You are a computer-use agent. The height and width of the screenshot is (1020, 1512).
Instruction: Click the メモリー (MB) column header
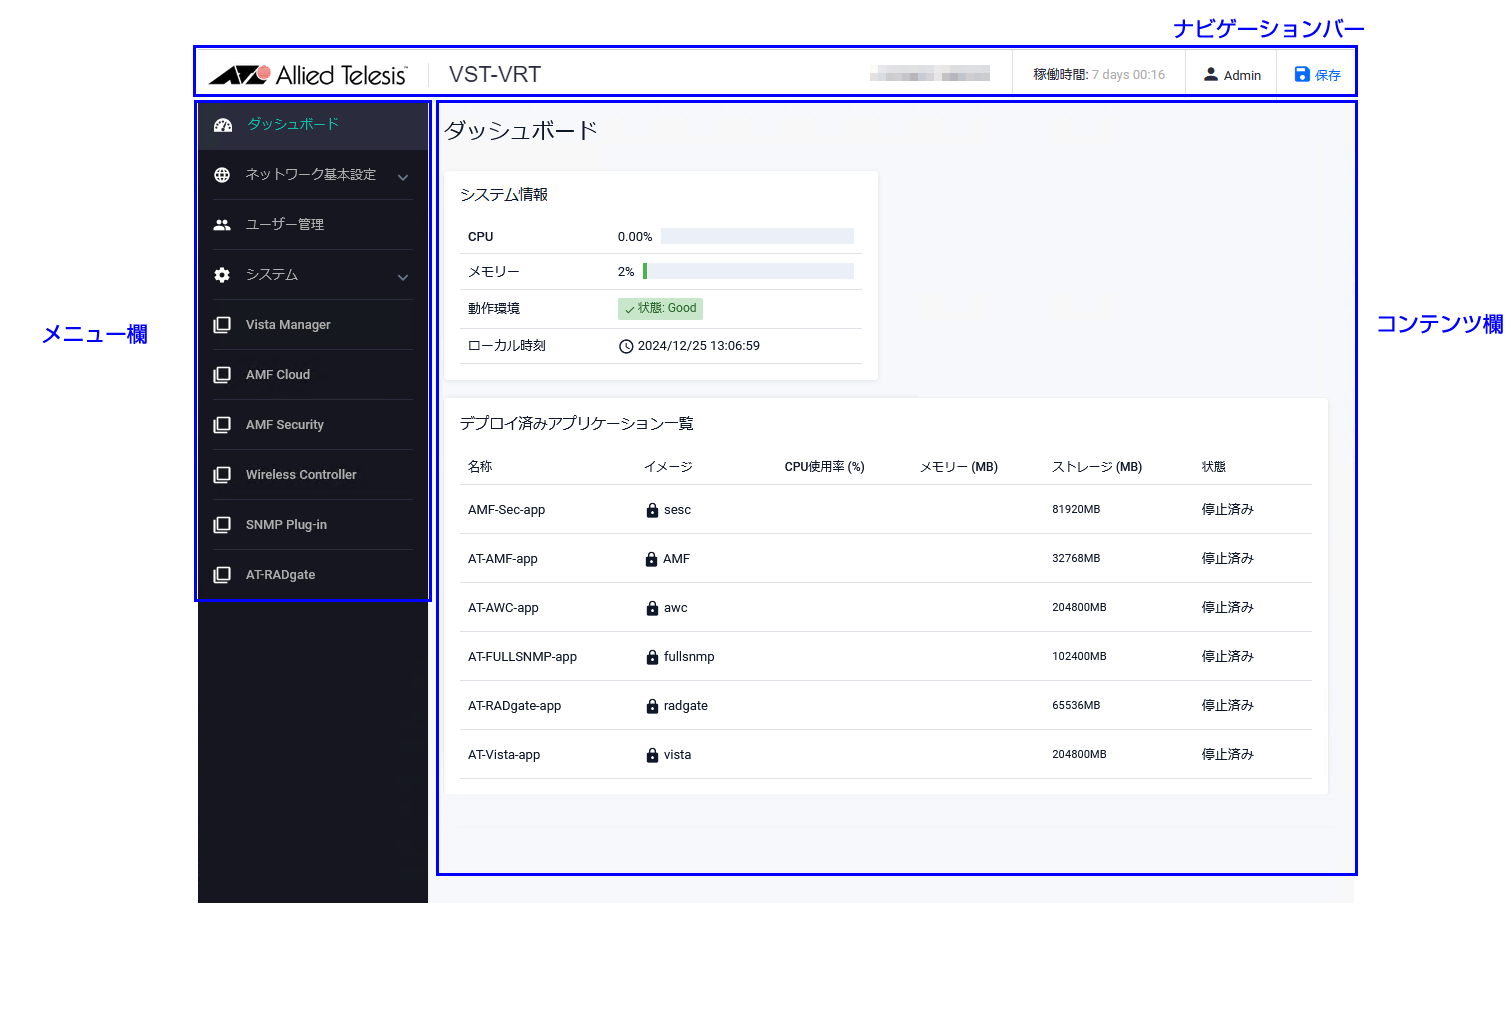click(x=958, y=467)
